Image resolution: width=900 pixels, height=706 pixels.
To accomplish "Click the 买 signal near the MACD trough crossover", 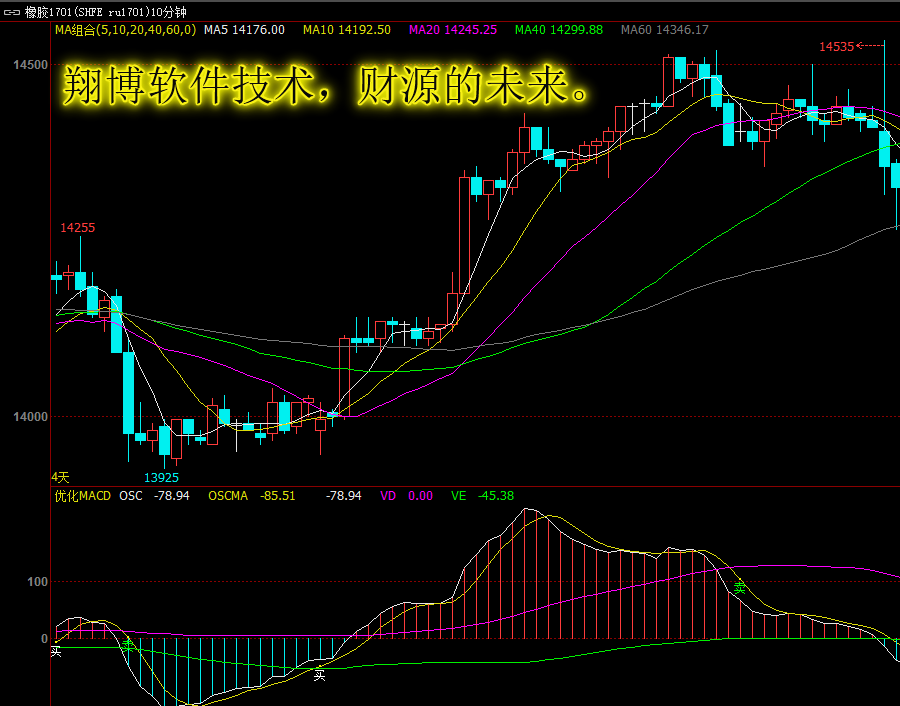I will click(x=319, y=676).
